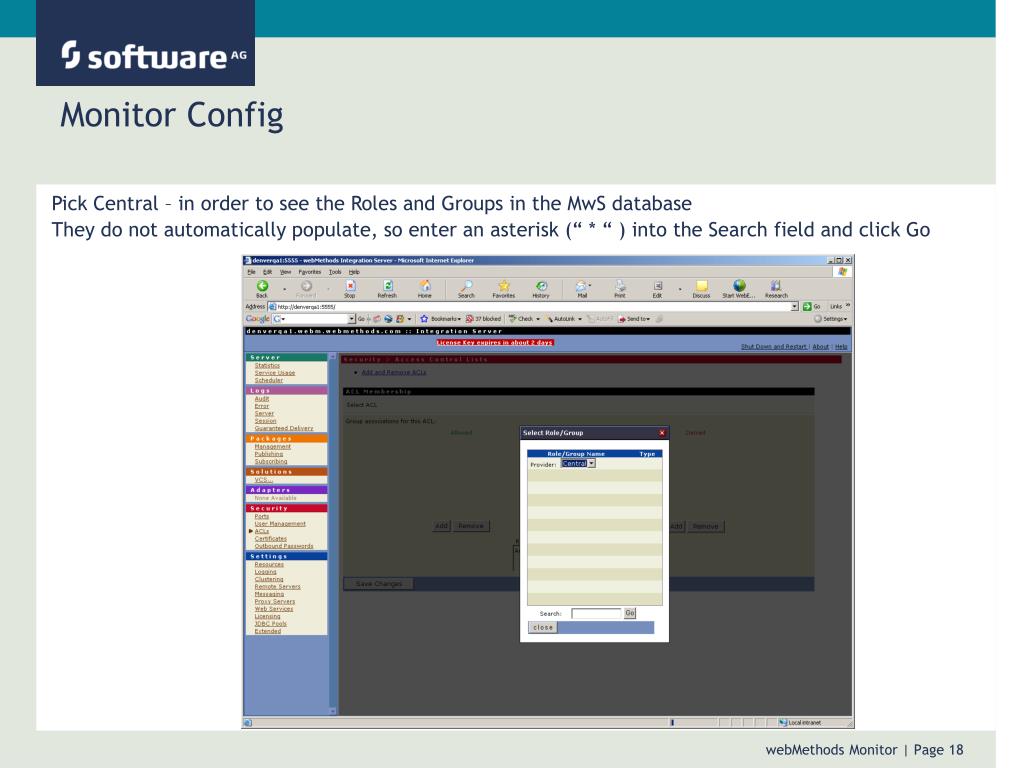
Task: Open JDBC Pools link under Settings
Action: pyautogui.click(x=270, y=624)
